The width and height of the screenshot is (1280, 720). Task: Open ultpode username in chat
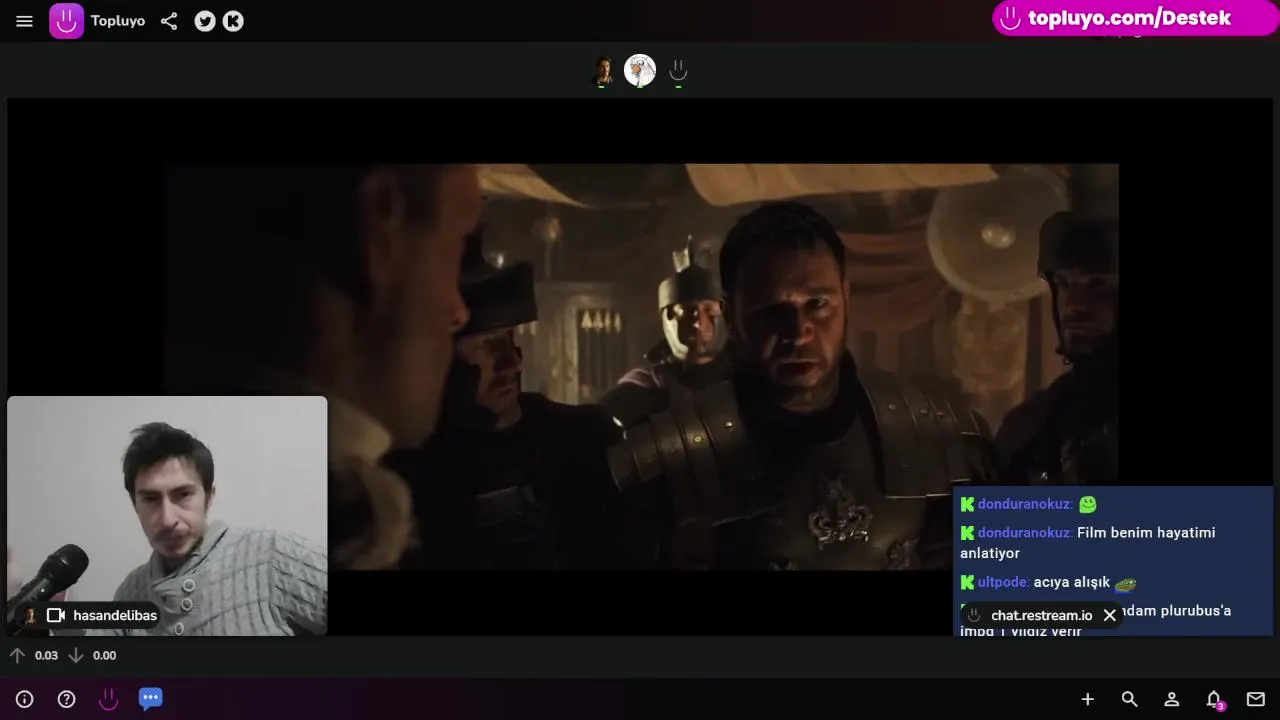click(1003, 582)
